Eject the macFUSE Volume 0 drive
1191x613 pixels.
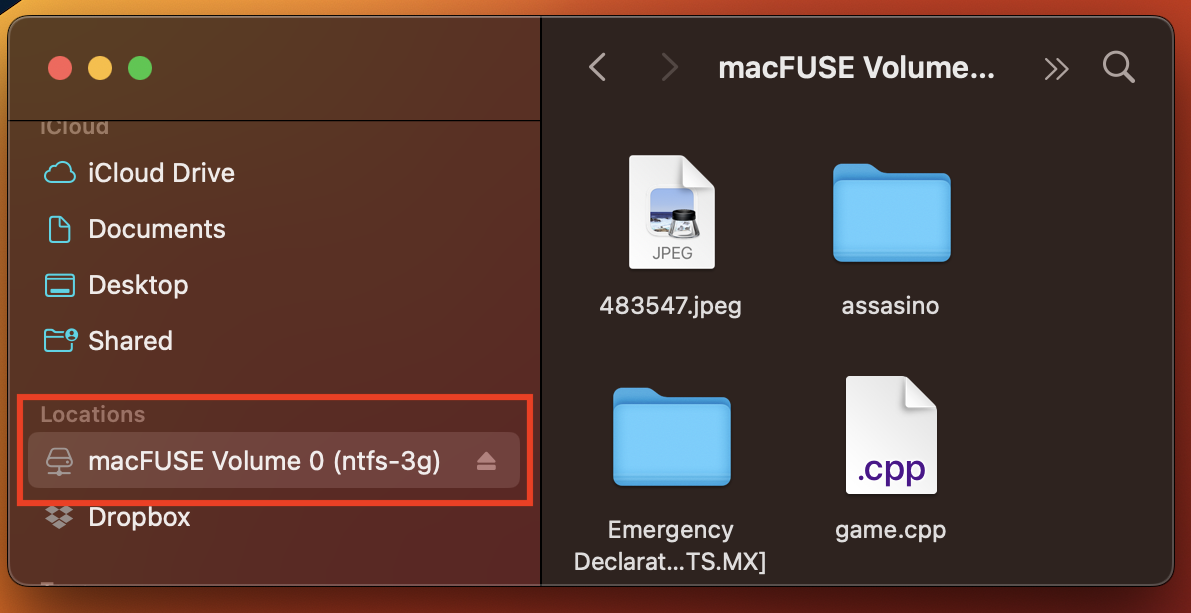pyautogui.click(x=486, y=461)
